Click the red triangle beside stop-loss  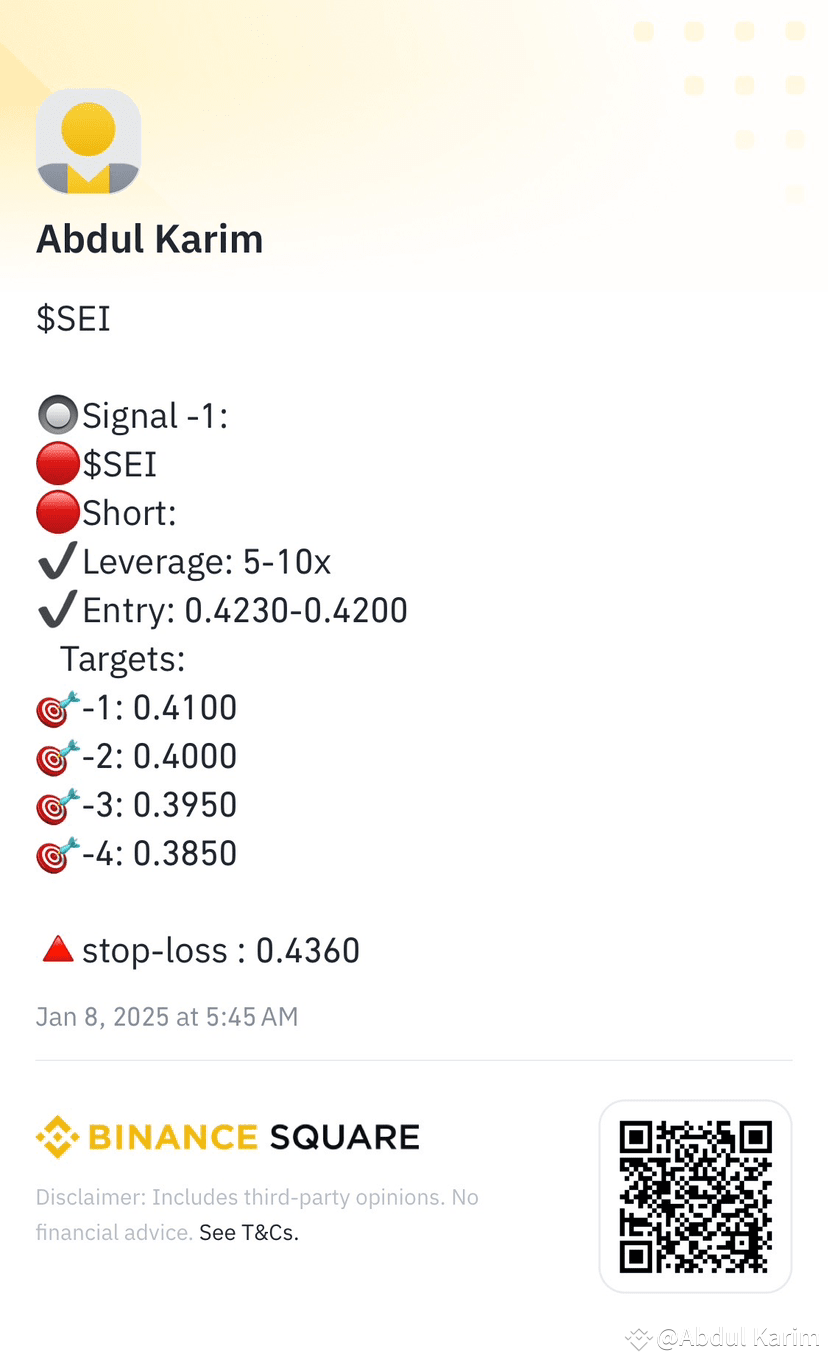point(57,950)
